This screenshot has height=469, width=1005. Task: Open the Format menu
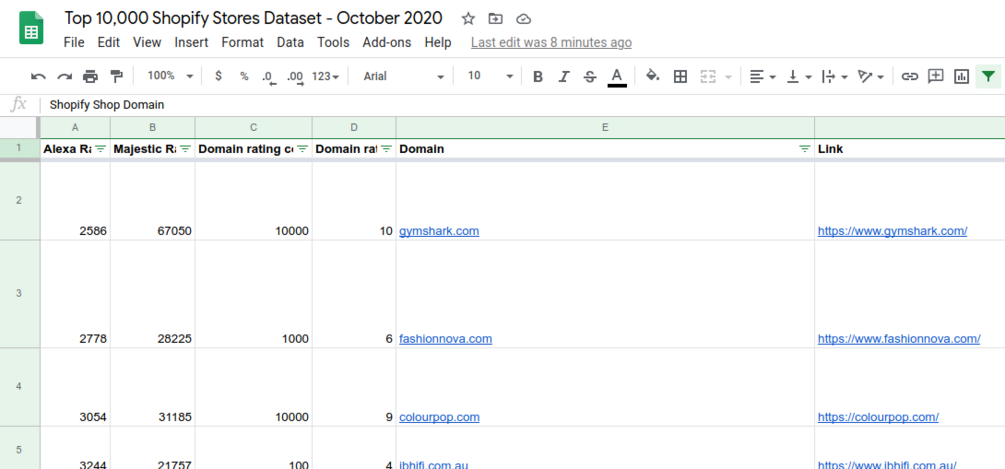(243, 42)
